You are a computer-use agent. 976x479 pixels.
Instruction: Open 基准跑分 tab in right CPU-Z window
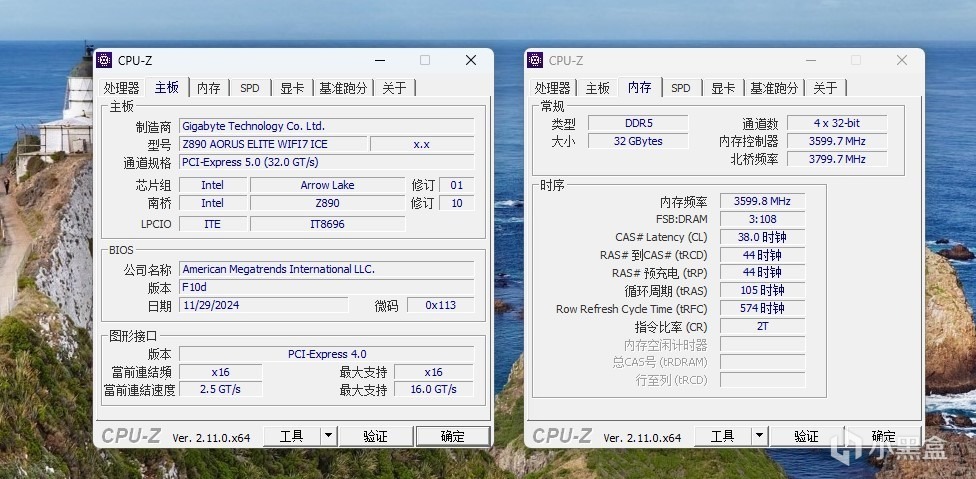point(774,88)
